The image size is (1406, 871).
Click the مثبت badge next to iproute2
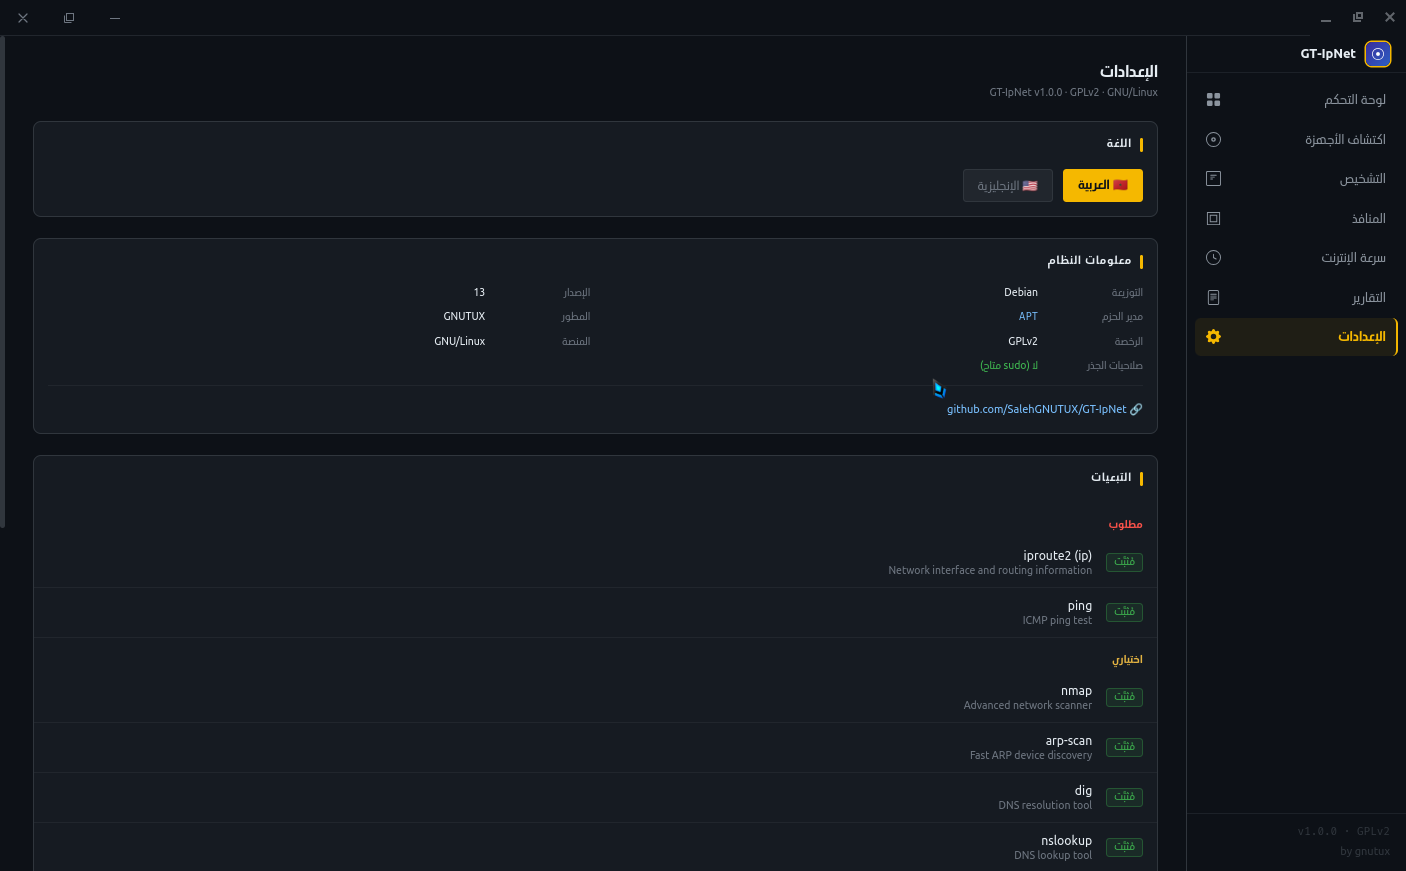point(1124,562)
